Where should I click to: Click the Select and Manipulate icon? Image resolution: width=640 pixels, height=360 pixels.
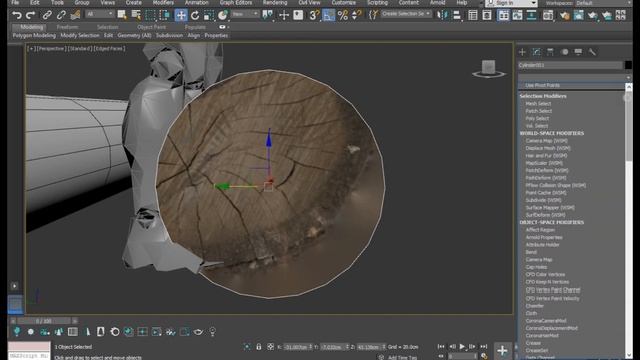point(284,16)
